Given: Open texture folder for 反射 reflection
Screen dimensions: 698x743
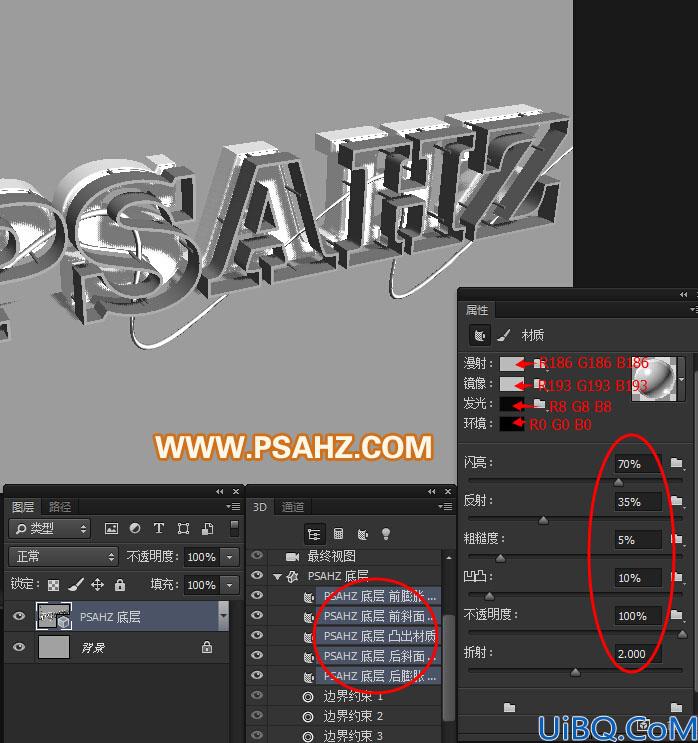Looking at the screenshot, I should (677, 501).
